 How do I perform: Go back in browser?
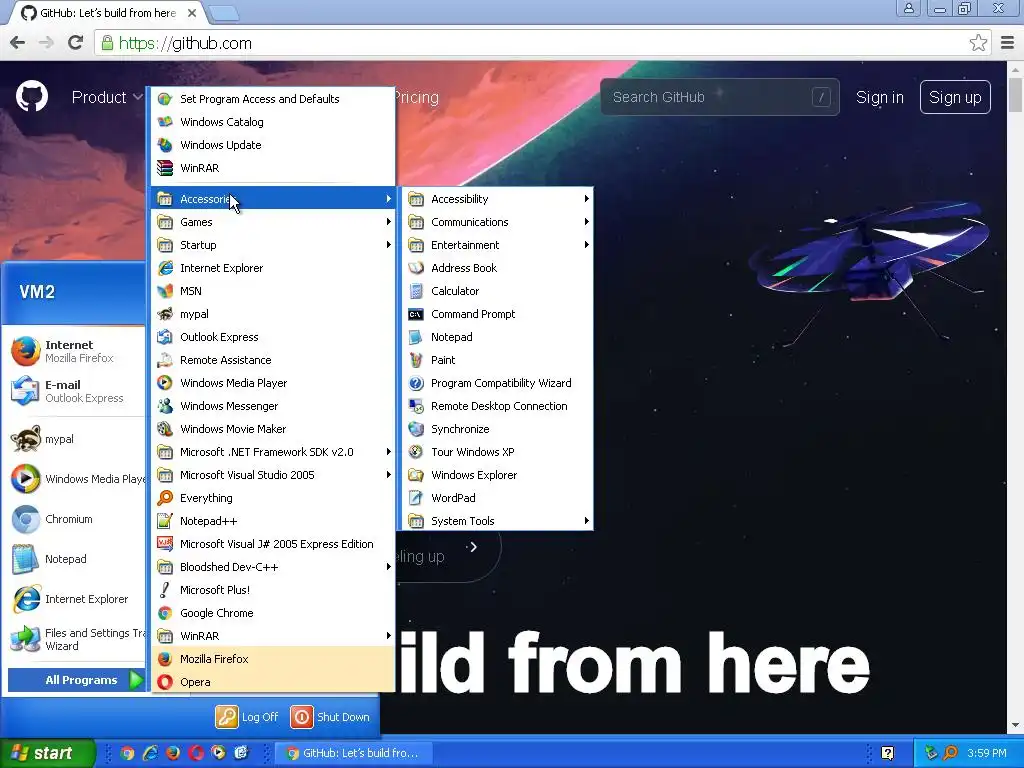pos(18,43)
